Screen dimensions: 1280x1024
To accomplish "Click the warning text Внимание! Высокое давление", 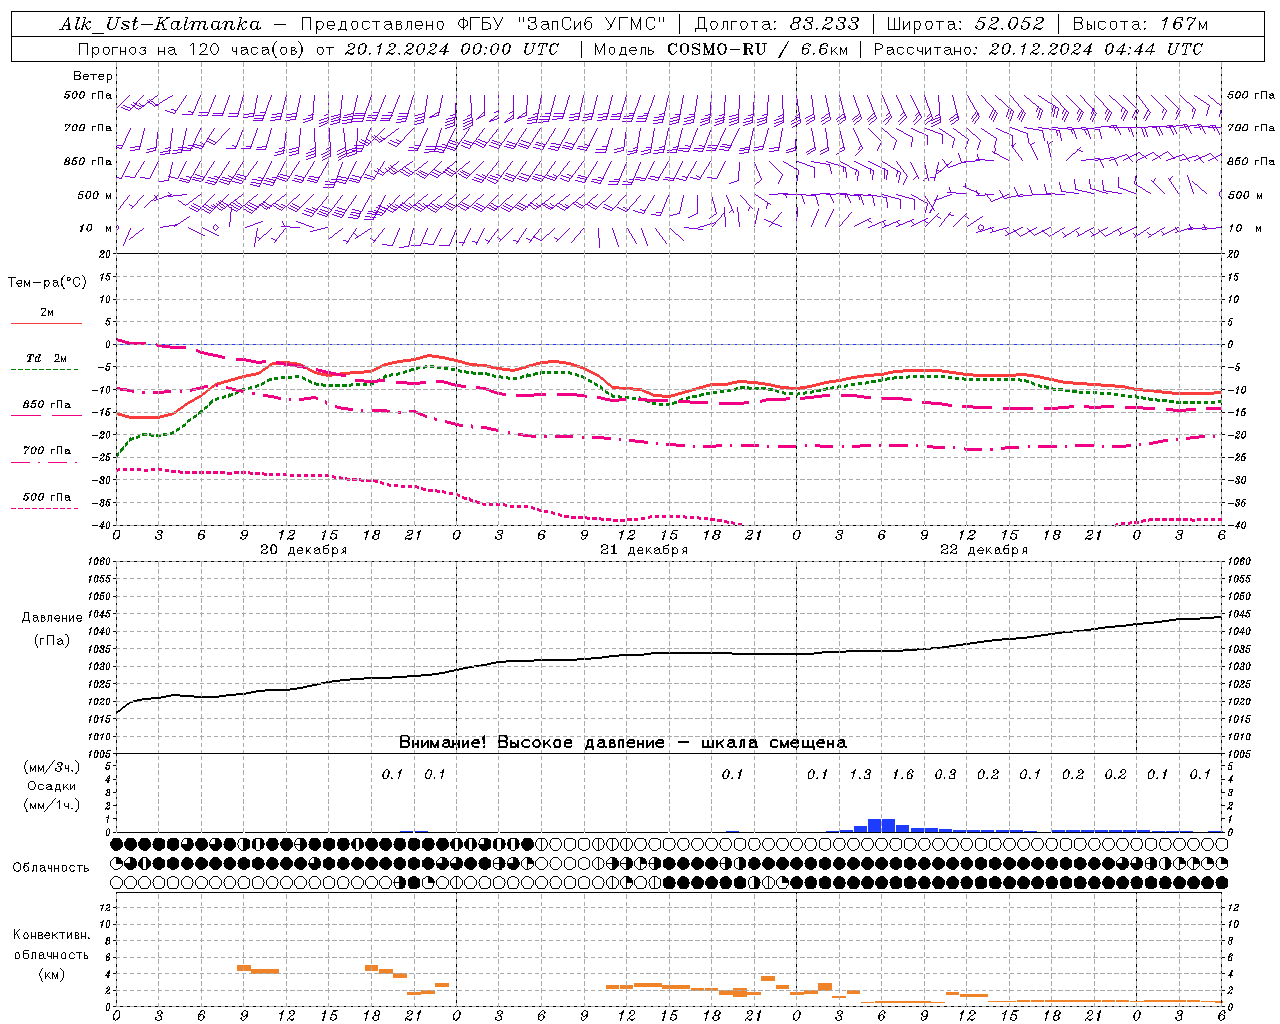I will pyautogui.click(x=531, y=743).
